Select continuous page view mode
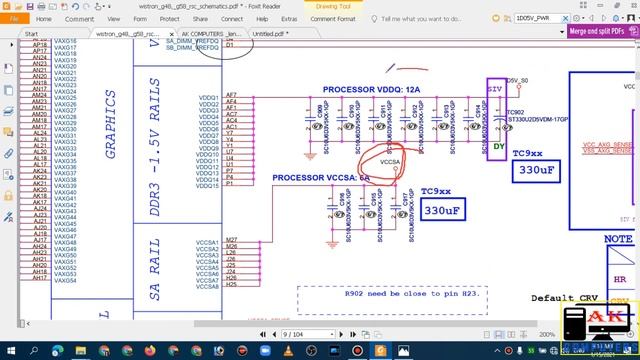The height and width of the screenshot is (360, 640). click(499, 335)
